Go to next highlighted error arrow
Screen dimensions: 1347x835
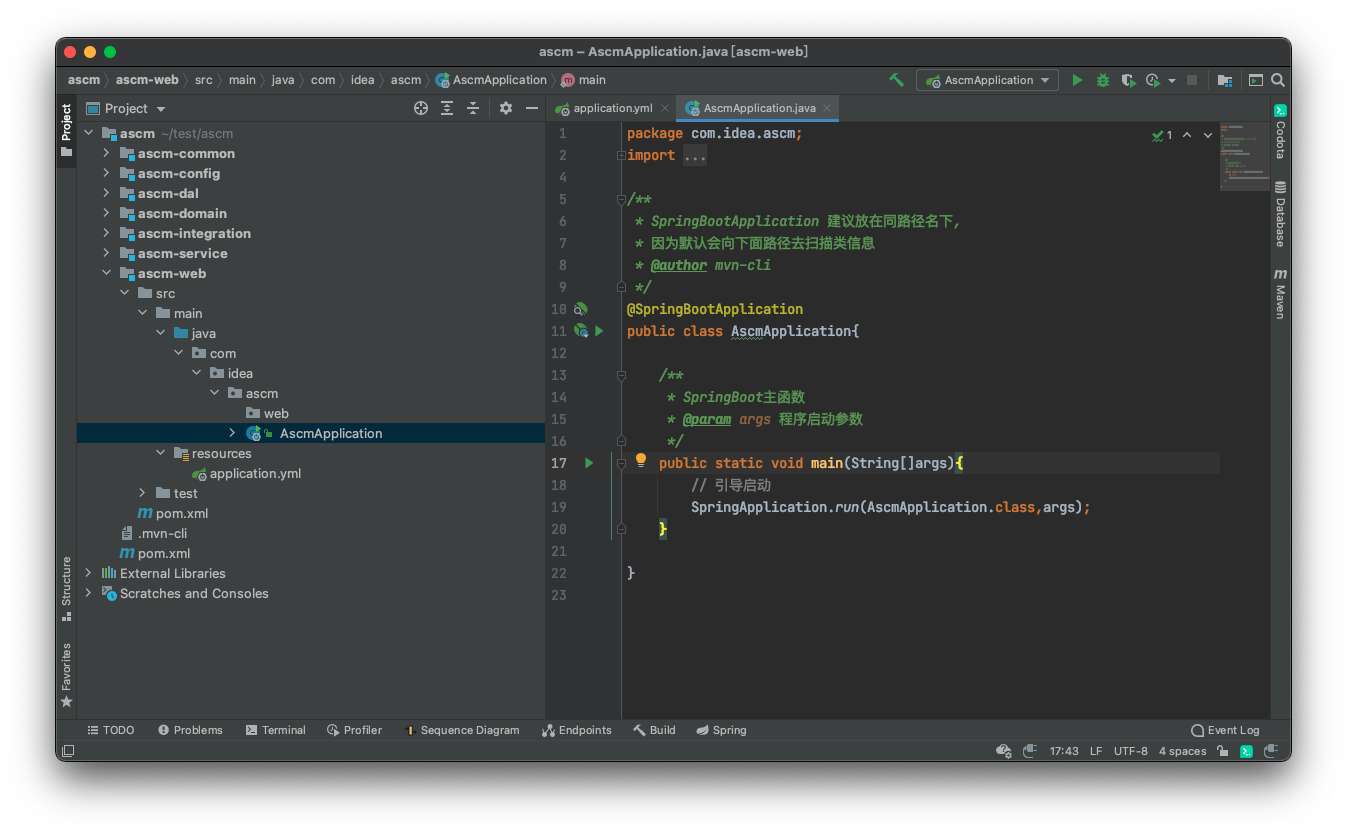coord(1208,134)
